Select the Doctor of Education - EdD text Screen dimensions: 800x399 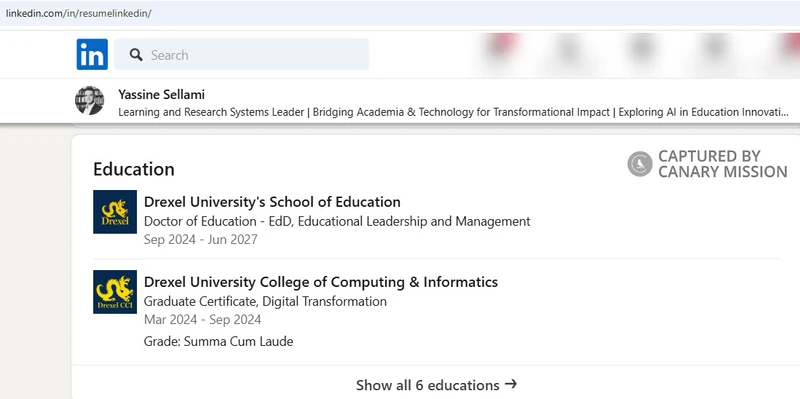[x=337, y=221]
